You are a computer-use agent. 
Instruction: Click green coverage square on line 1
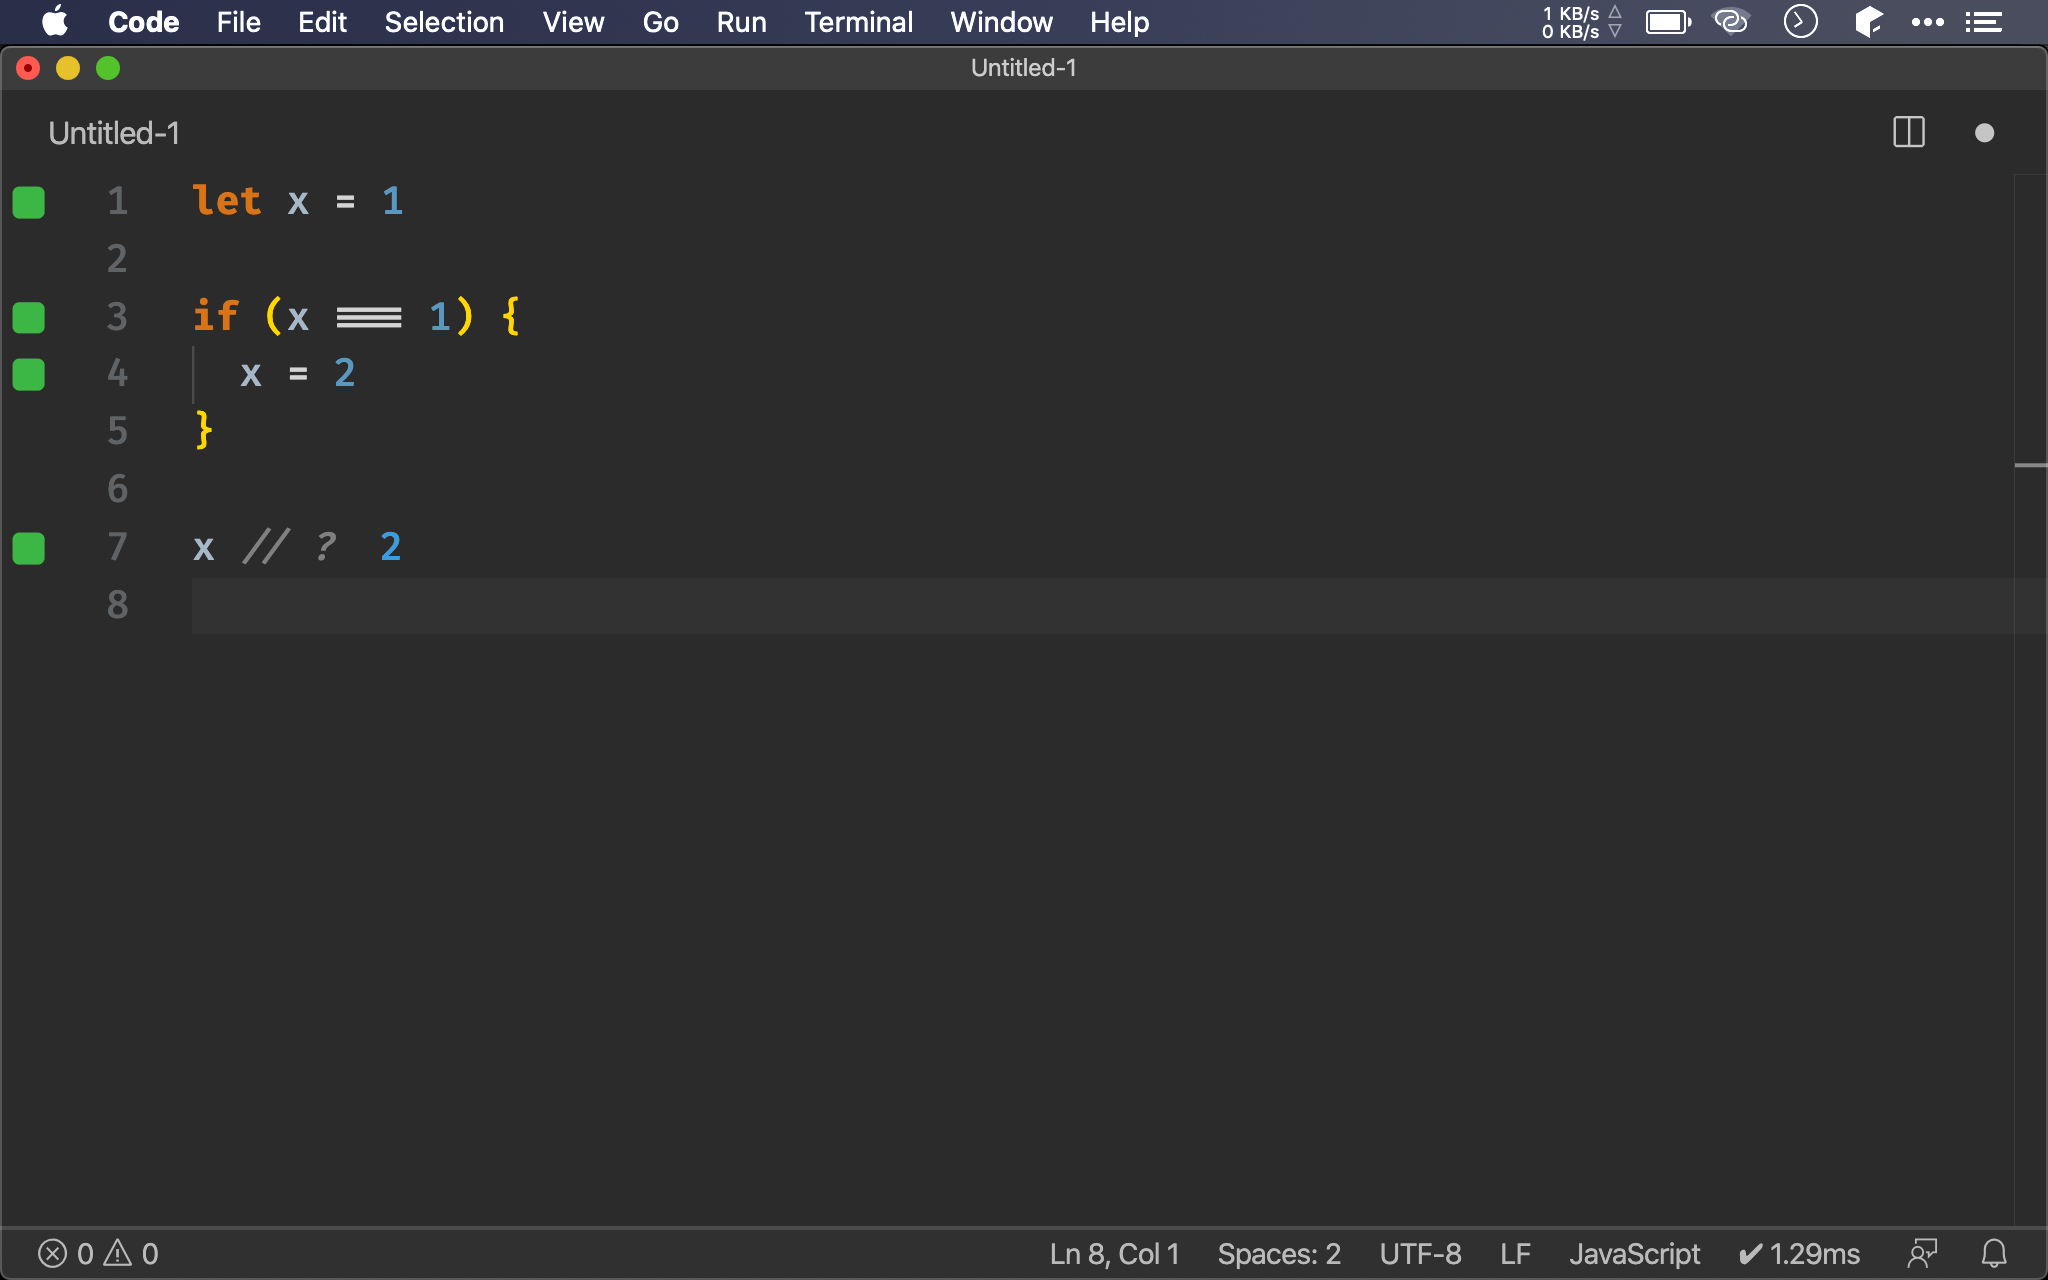point(29,202)
